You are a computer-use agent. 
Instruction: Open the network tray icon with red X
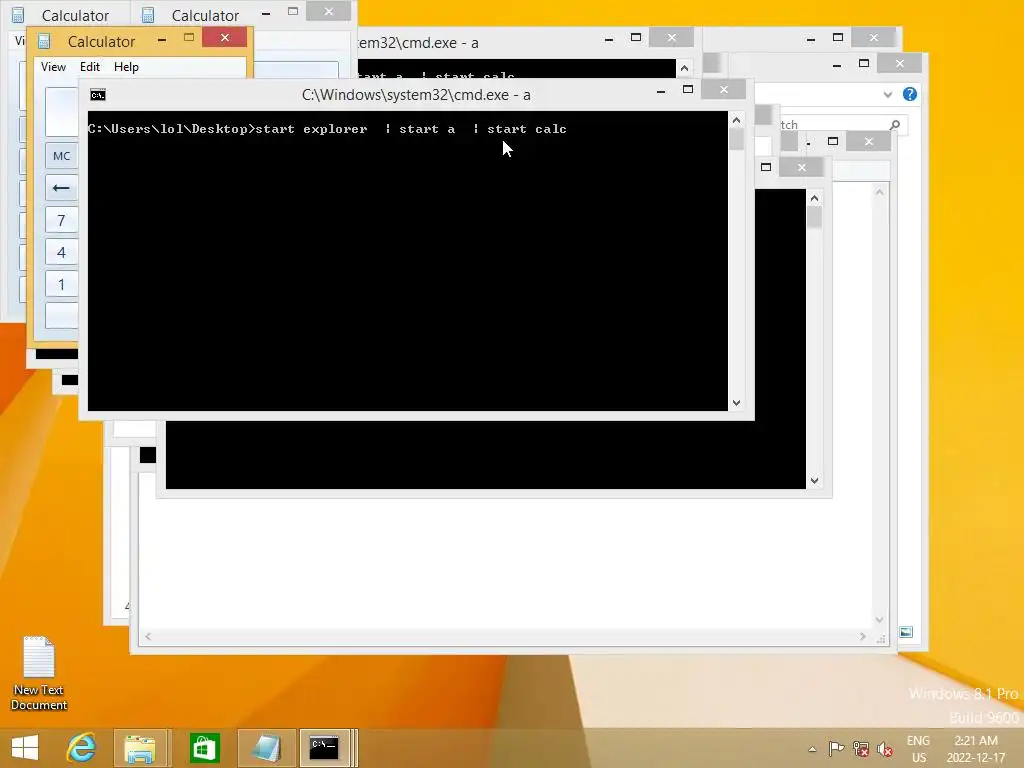pos(861,748)
